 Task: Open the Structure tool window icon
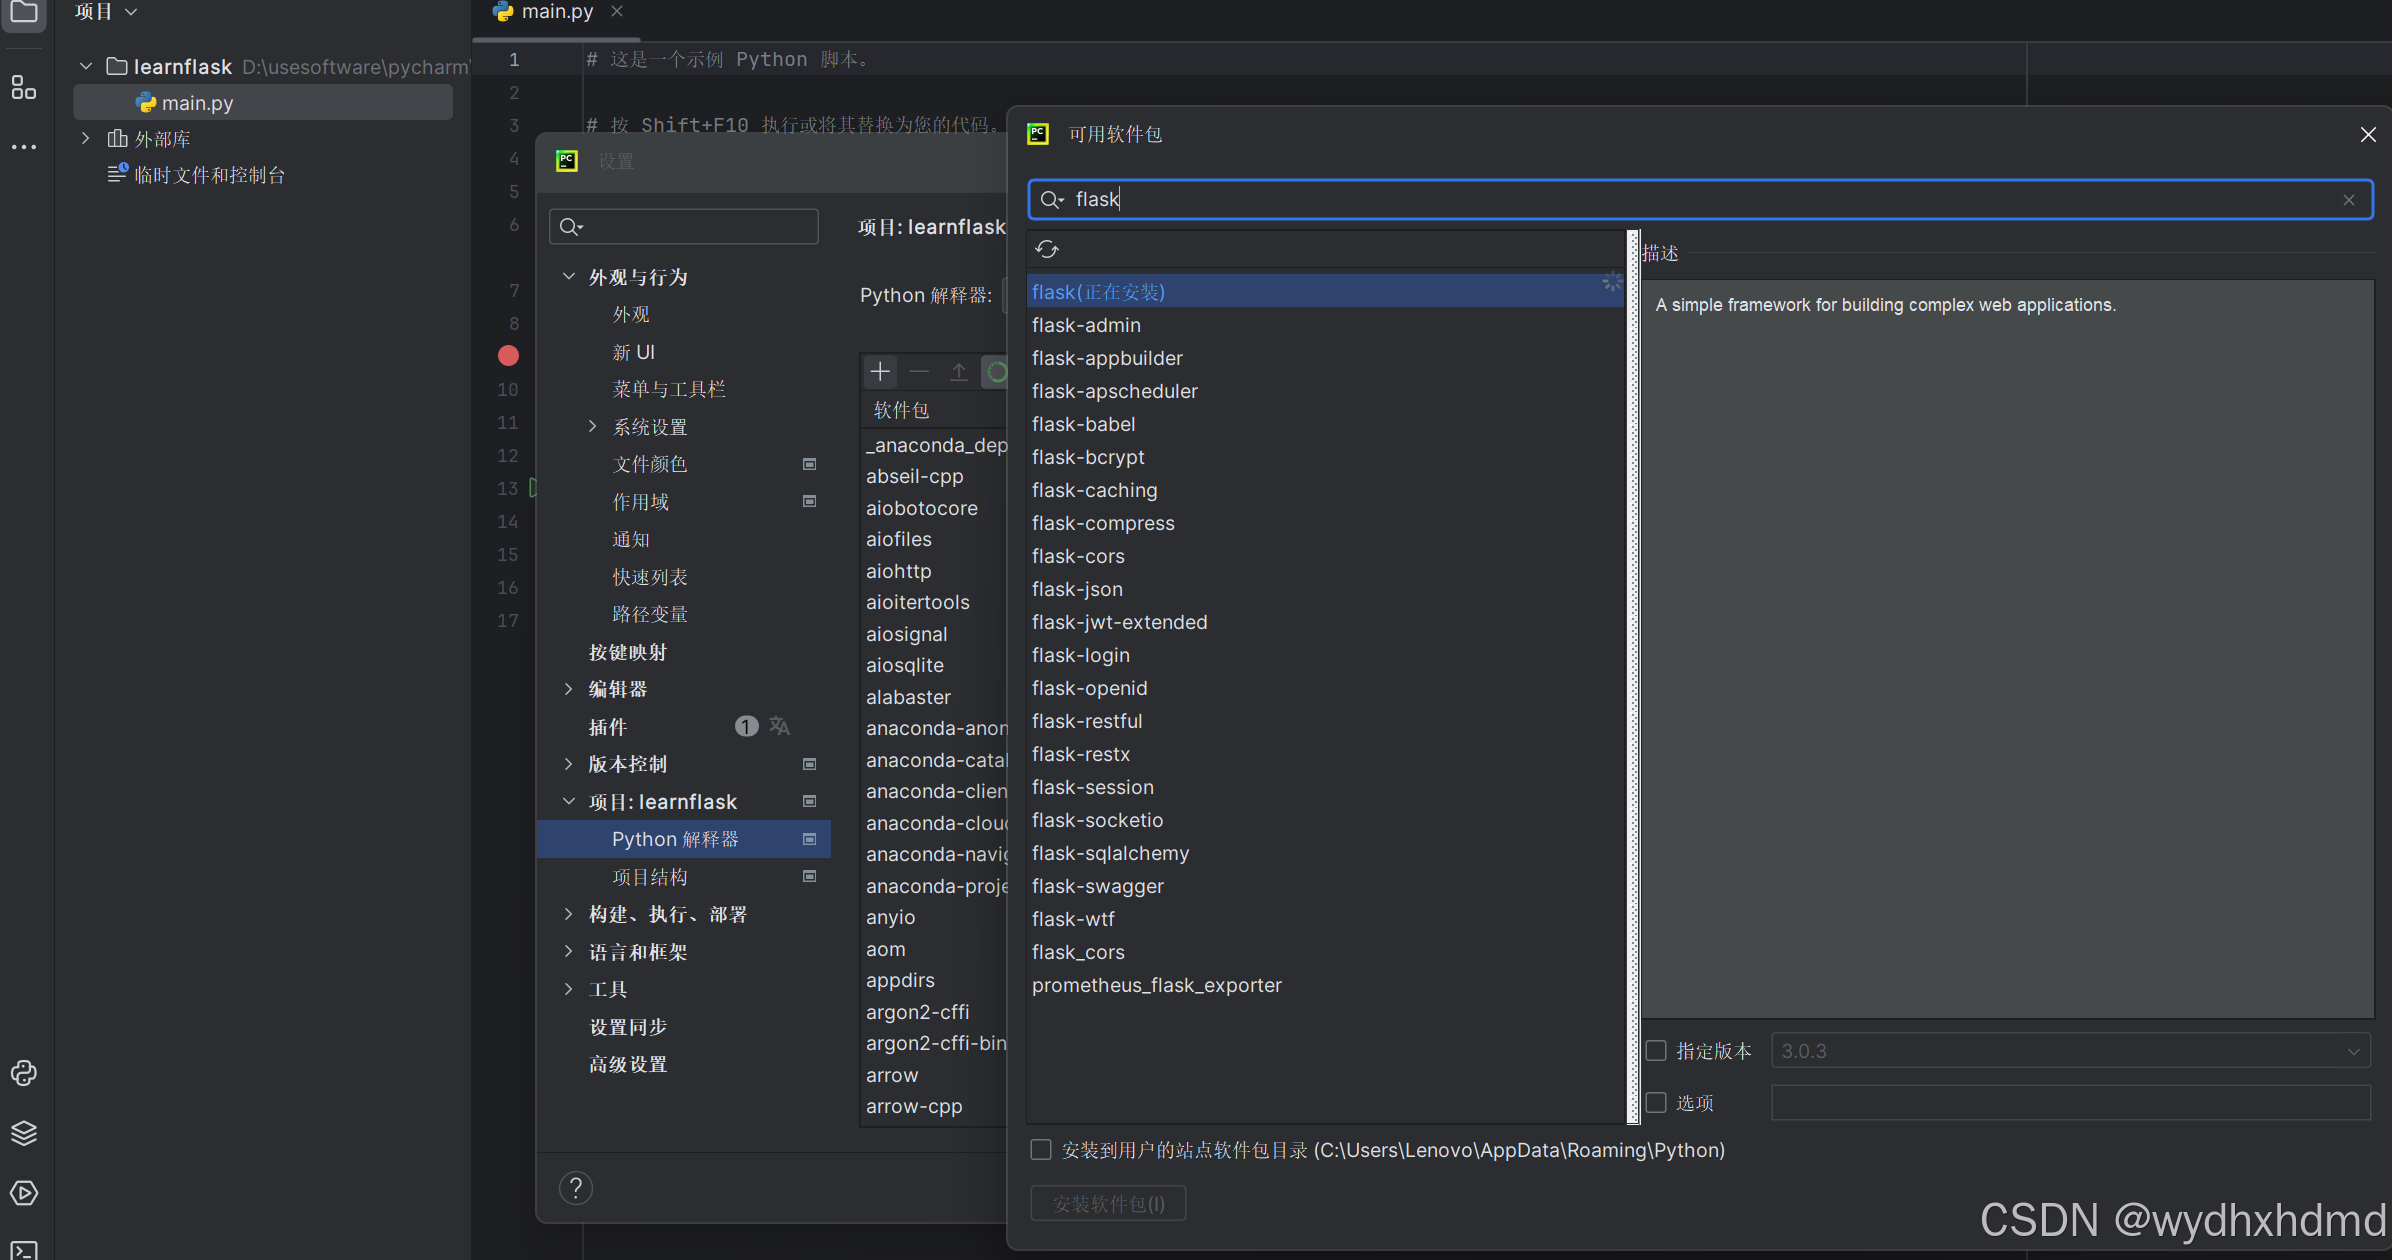(24, 88)
